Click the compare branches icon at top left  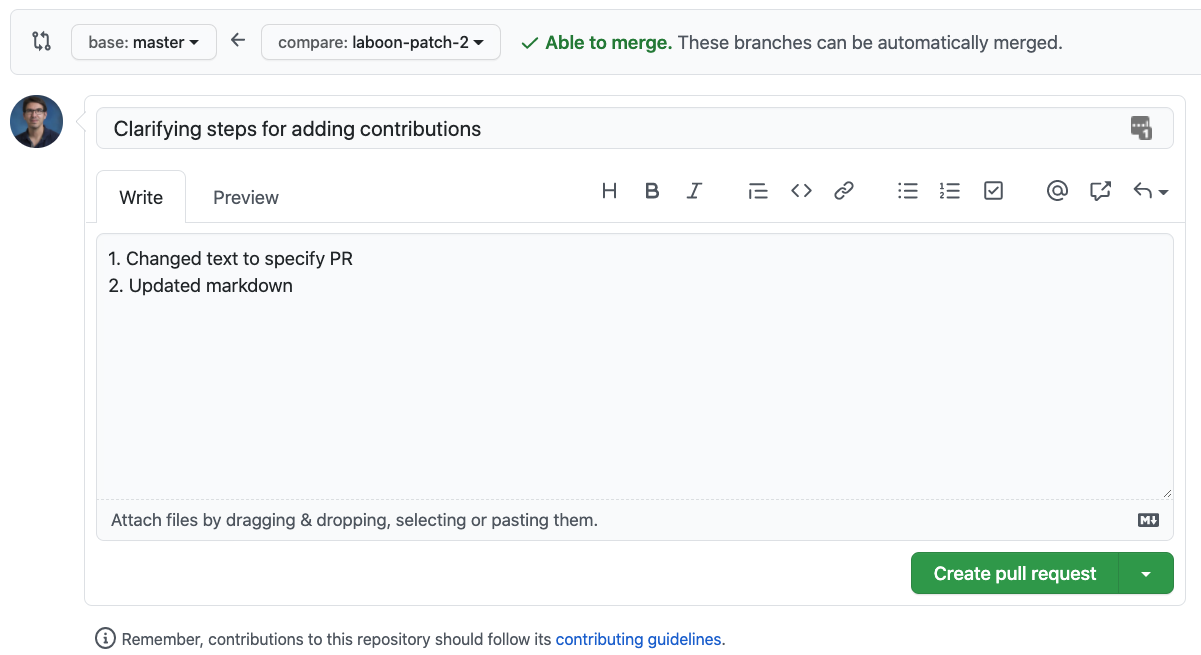(40, 41)
